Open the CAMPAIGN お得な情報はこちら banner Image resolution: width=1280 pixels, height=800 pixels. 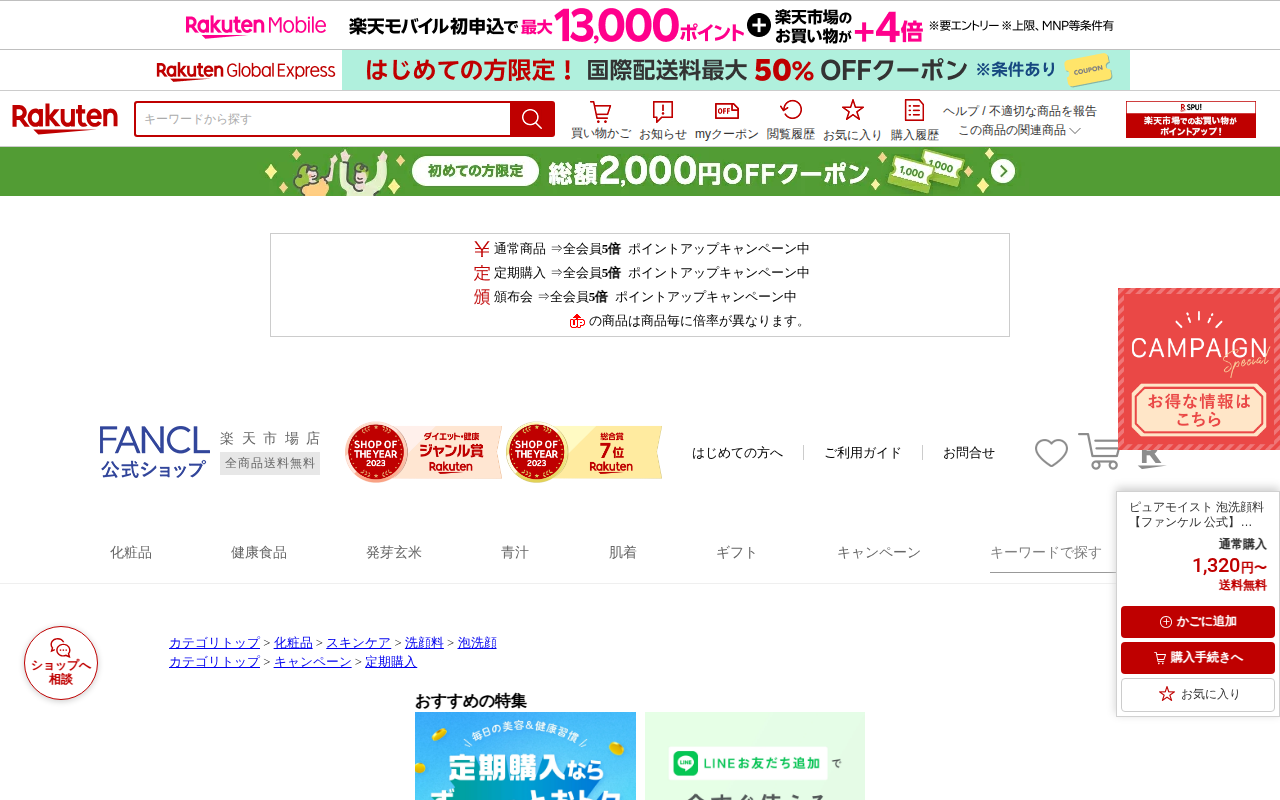tap(1199, 369)
